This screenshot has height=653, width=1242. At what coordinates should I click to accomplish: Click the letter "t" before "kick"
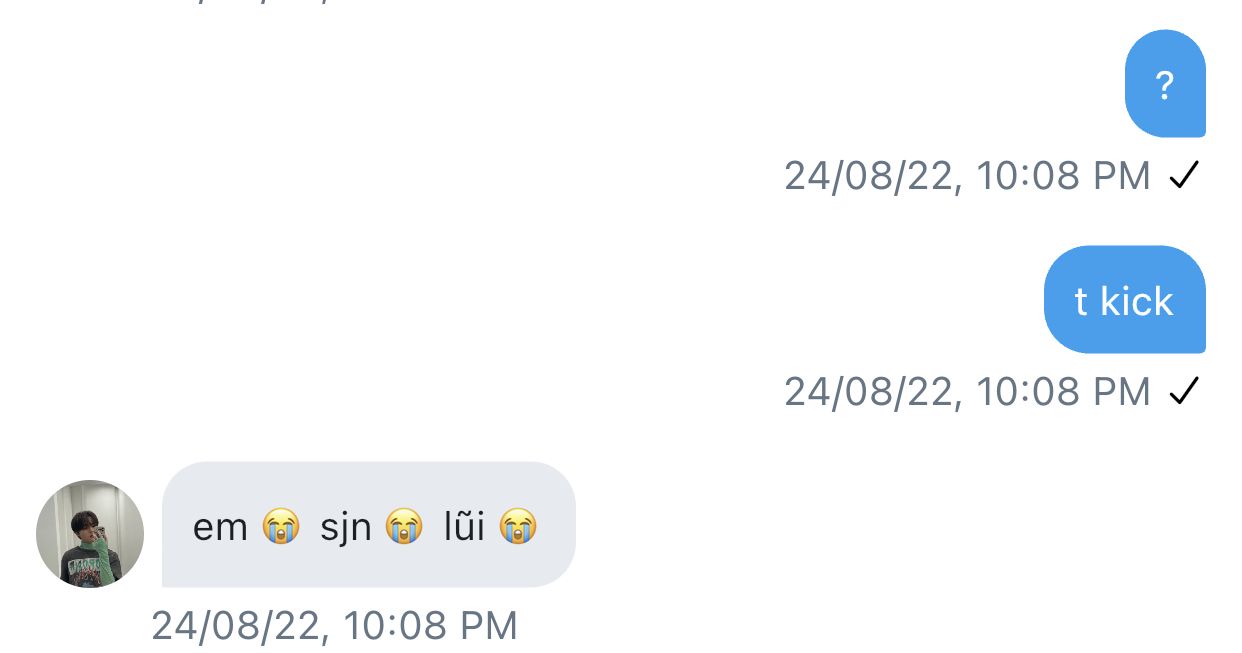click(1081, 302)
